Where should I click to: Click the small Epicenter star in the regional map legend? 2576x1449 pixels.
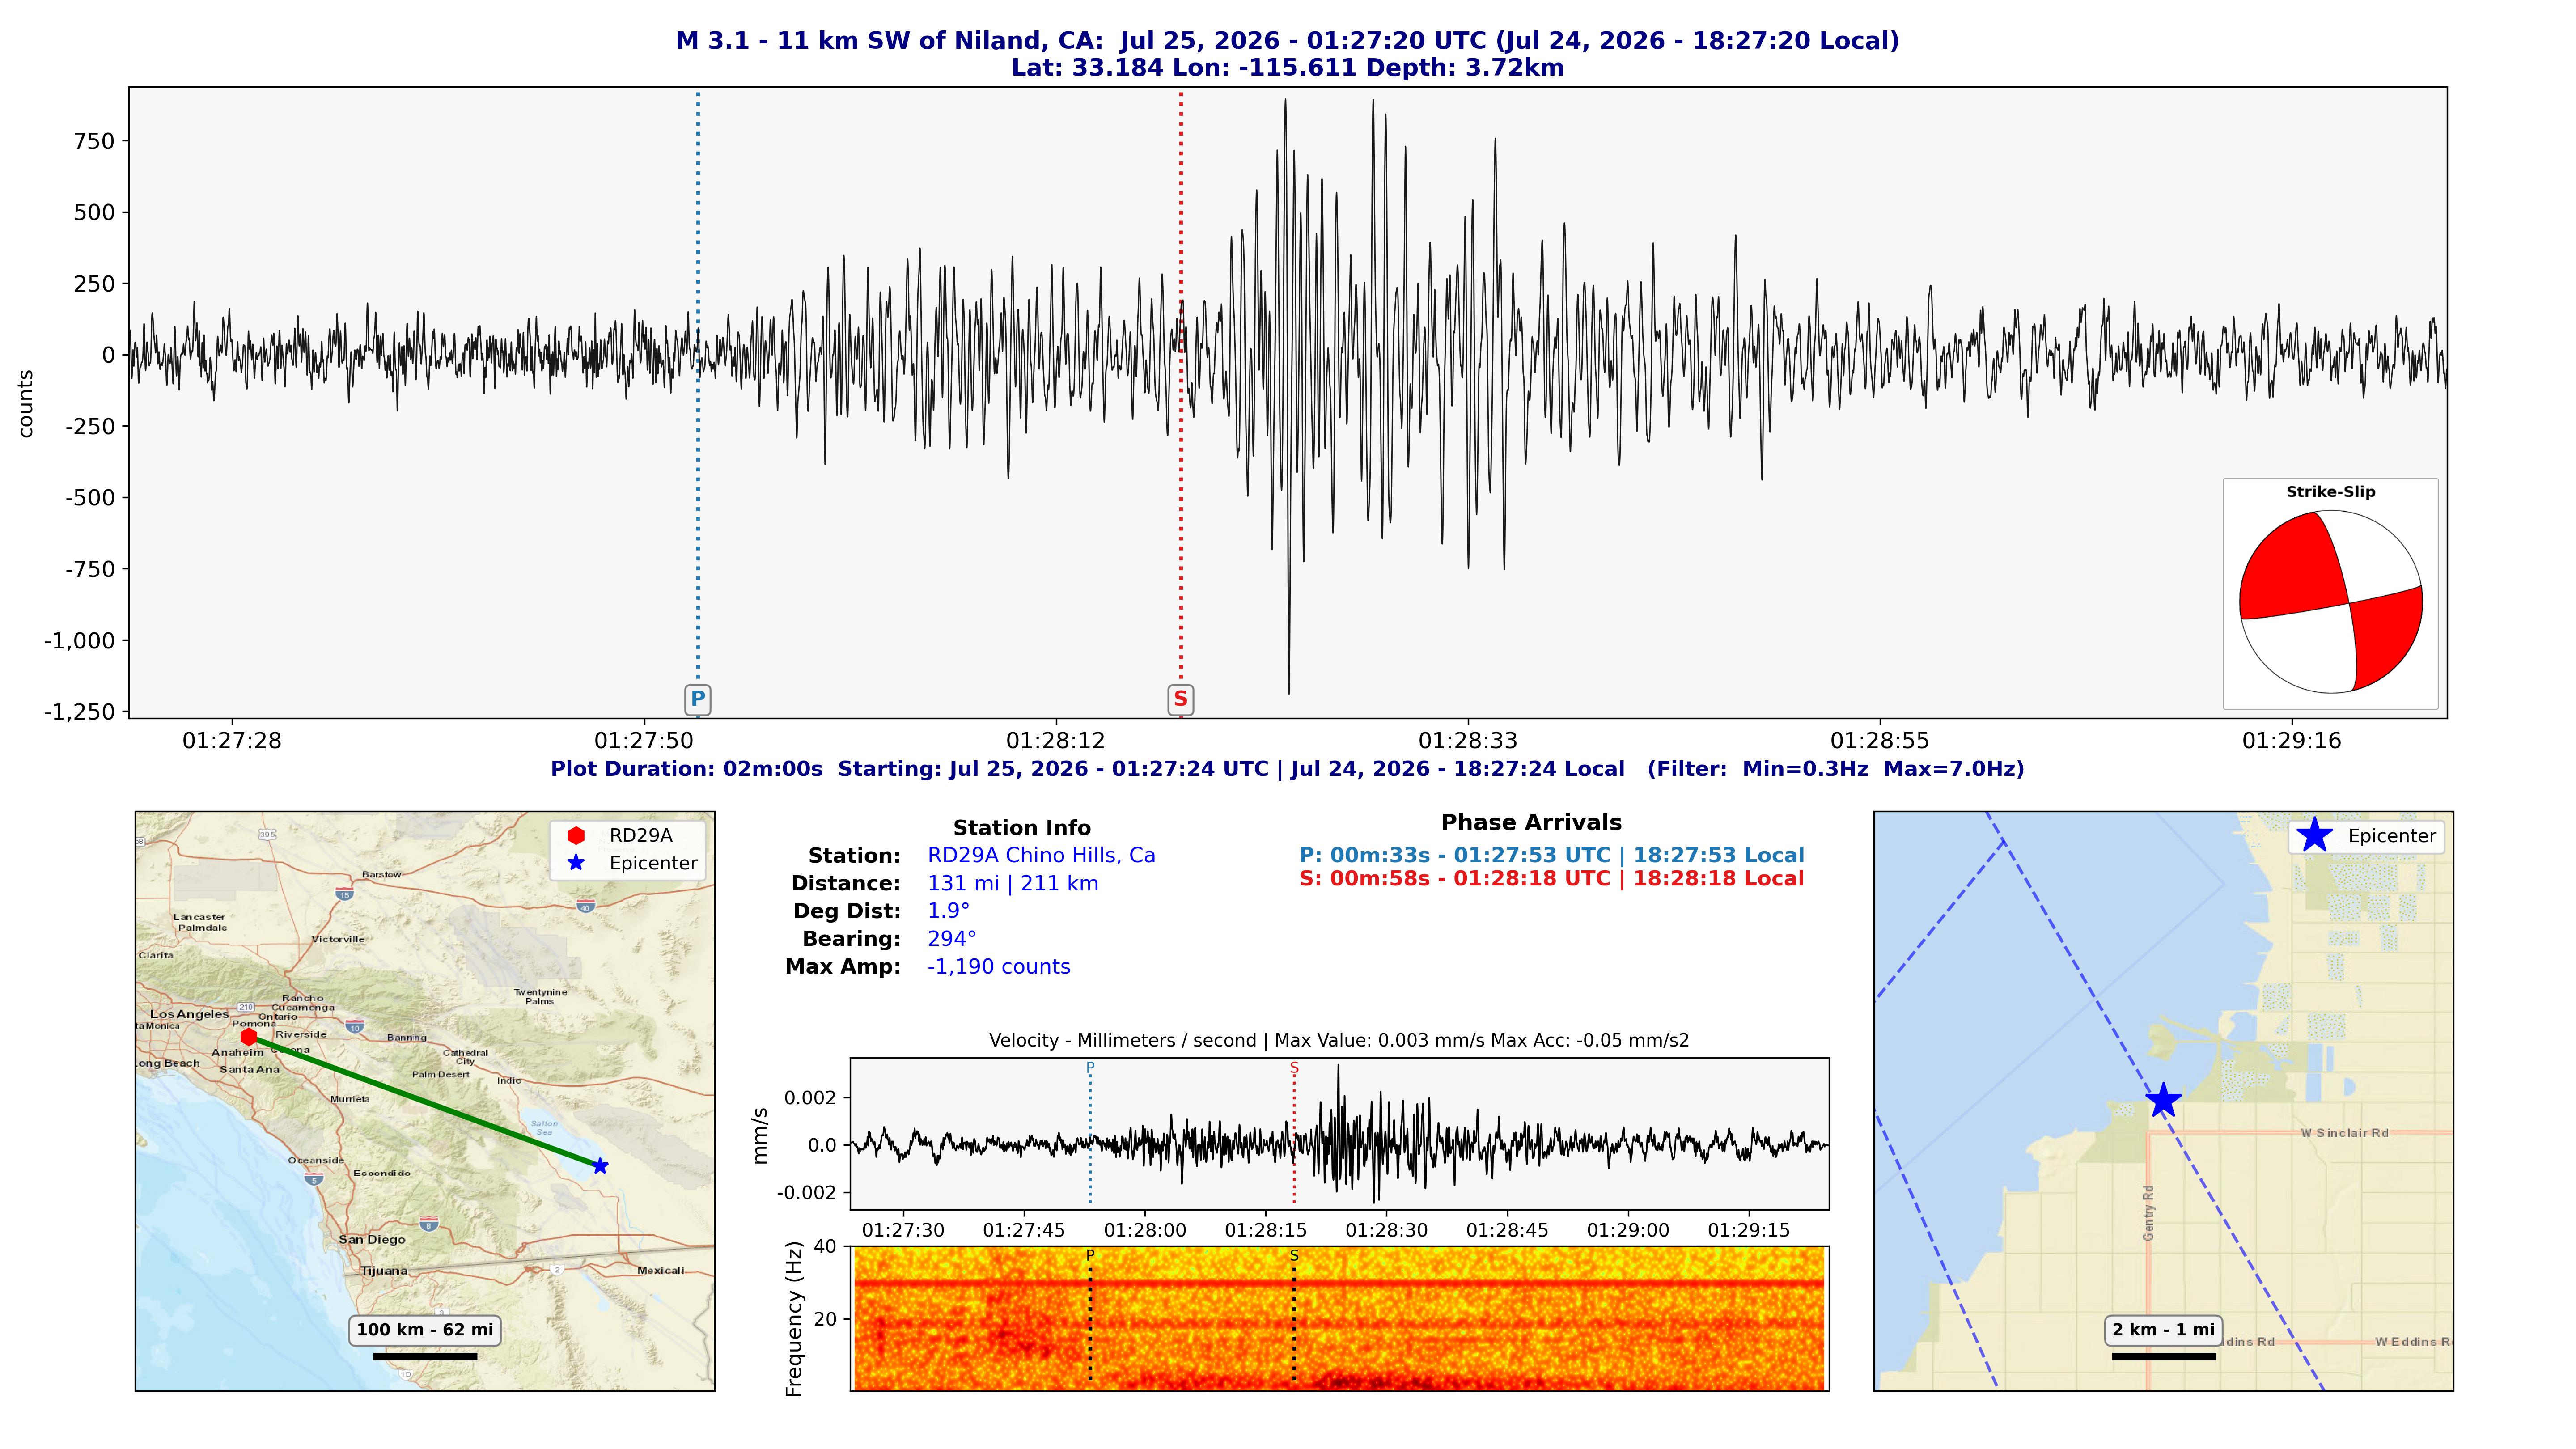[576, 863]
